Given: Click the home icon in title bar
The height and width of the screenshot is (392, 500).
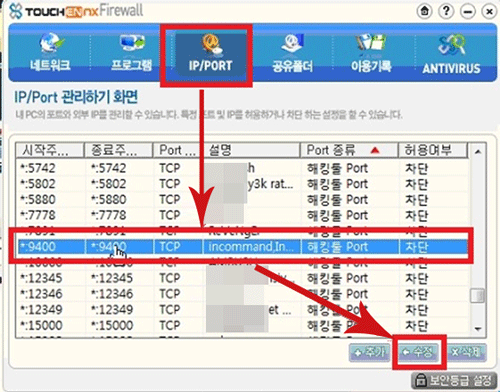Looking at the screenshot, I should [424, 11].
